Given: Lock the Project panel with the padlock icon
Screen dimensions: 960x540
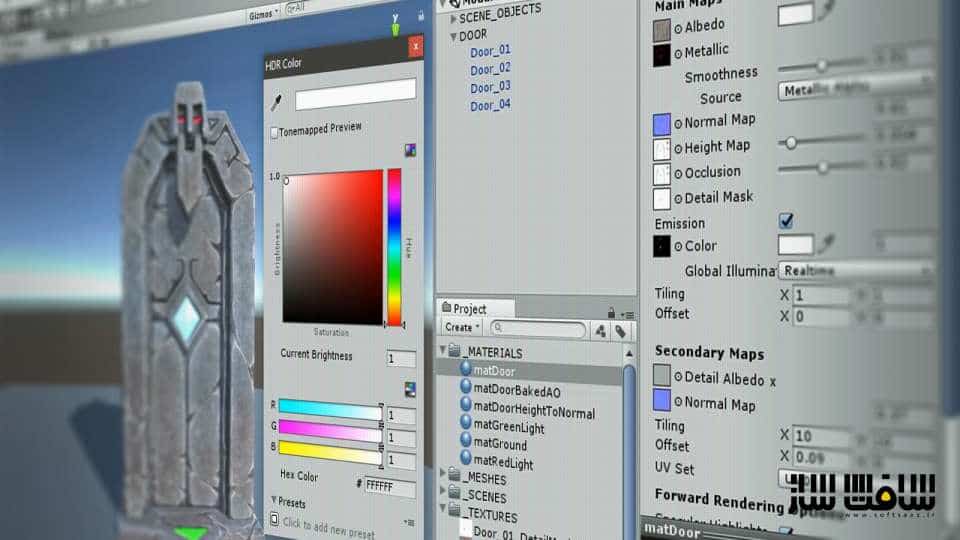Looking at the screenshot, I should pyautogui.click(x=611, y=313).
